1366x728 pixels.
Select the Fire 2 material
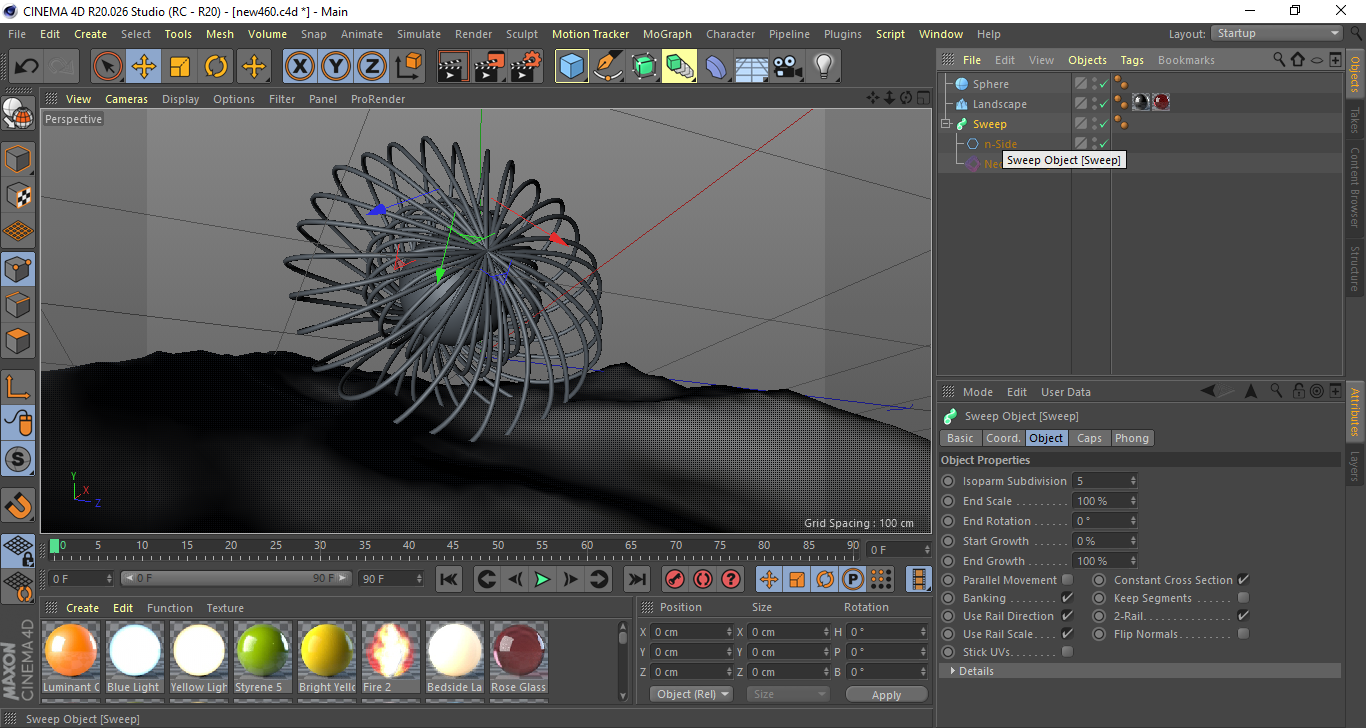point(390,657)
